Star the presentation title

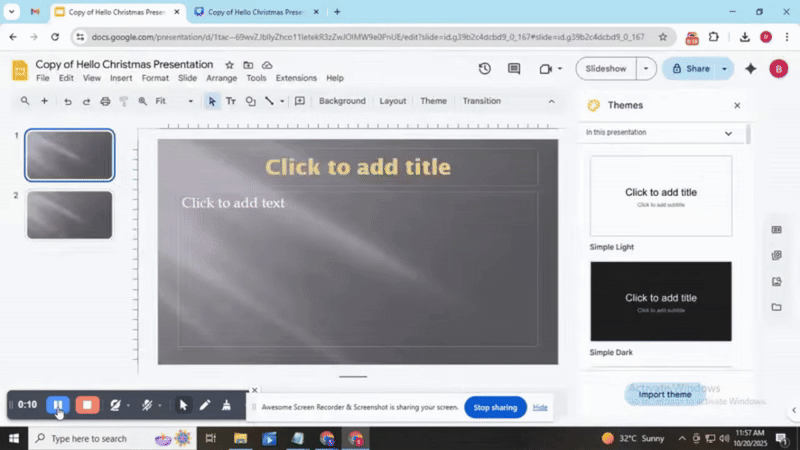pyautogui.click(x=230, y=64)
